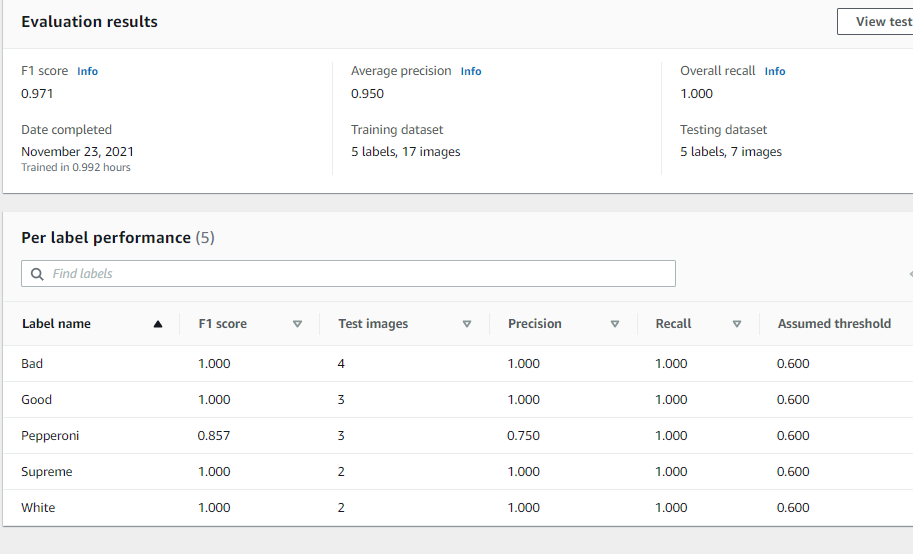The height and width of the screenshot is (554, 913).
Task: Click the Precision column header
Action: (535, 324)
